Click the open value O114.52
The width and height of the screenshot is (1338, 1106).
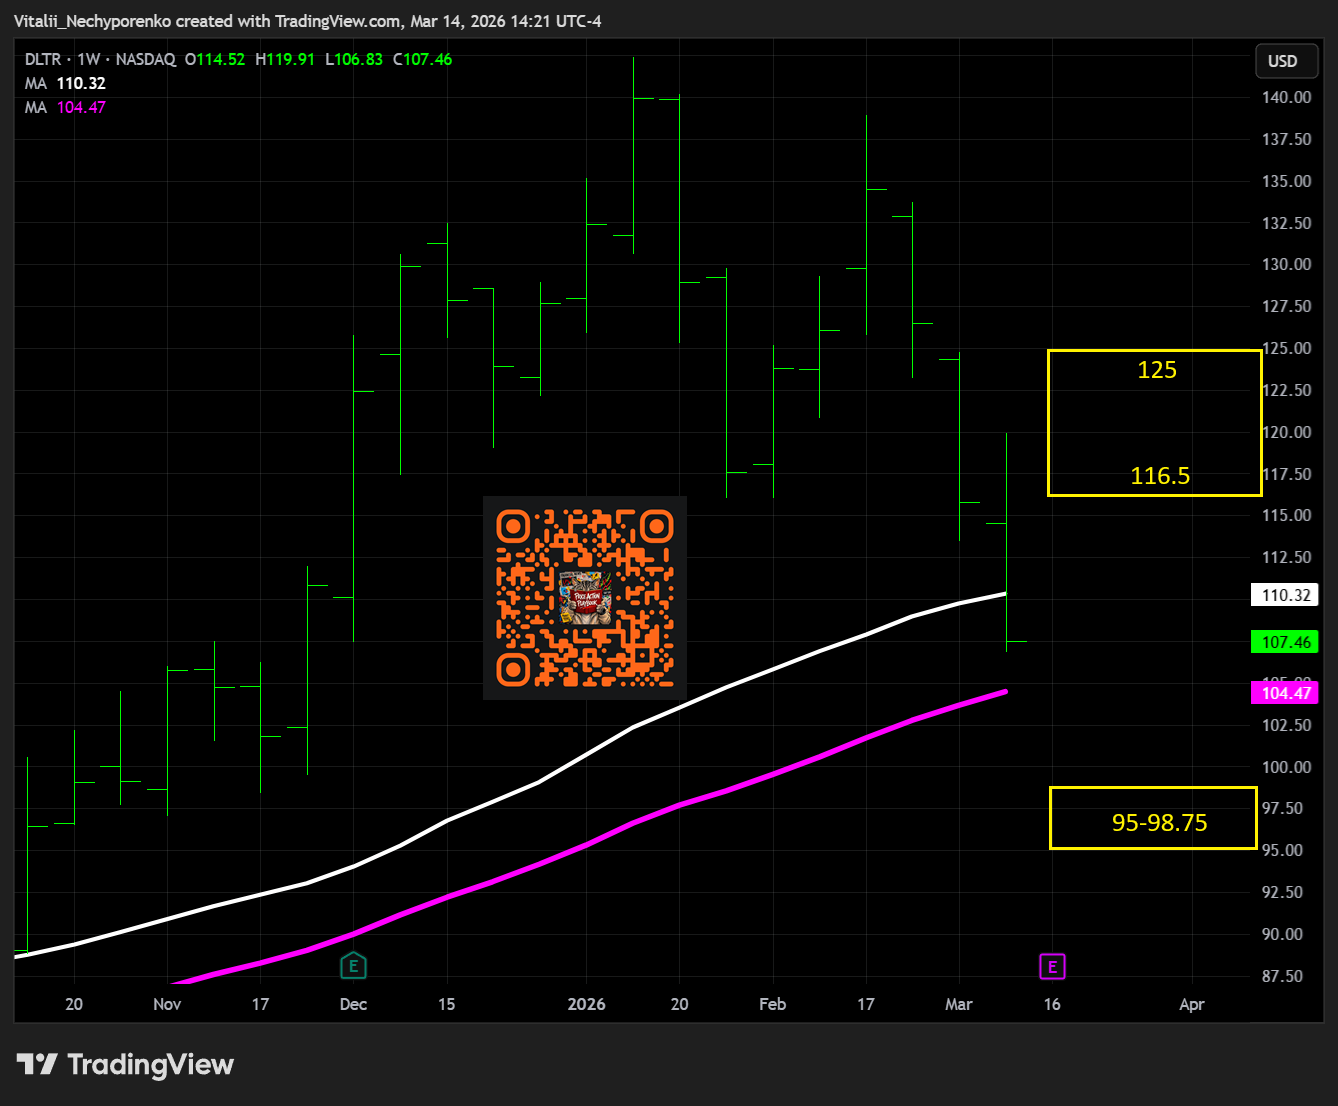point(215,59)
